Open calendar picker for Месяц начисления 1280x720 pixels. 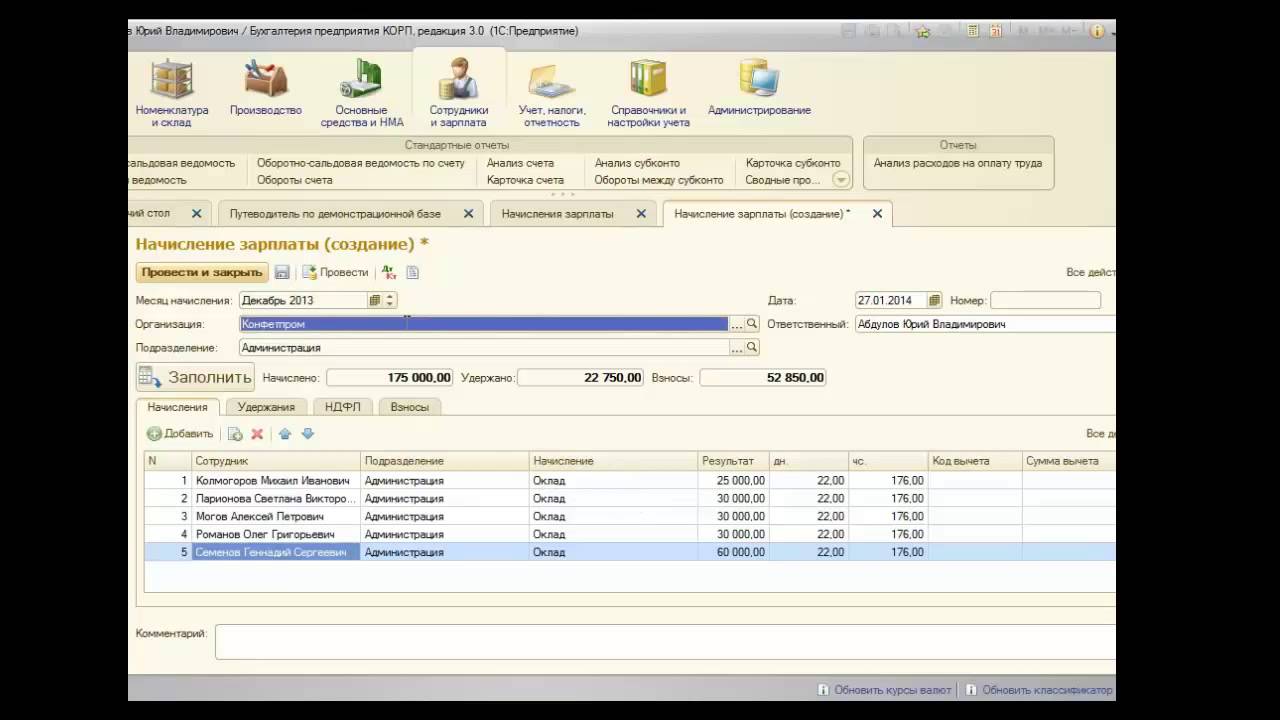(x=375, y=300)
